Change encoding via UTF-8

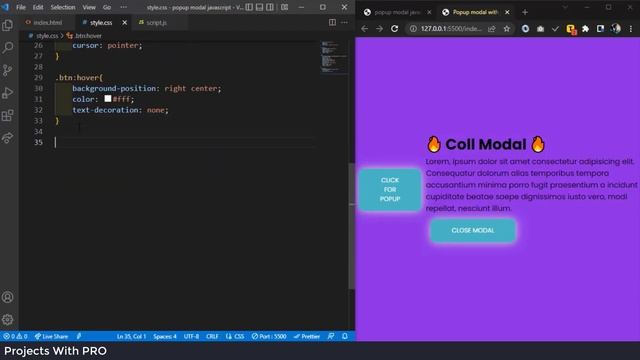(191, 336)
